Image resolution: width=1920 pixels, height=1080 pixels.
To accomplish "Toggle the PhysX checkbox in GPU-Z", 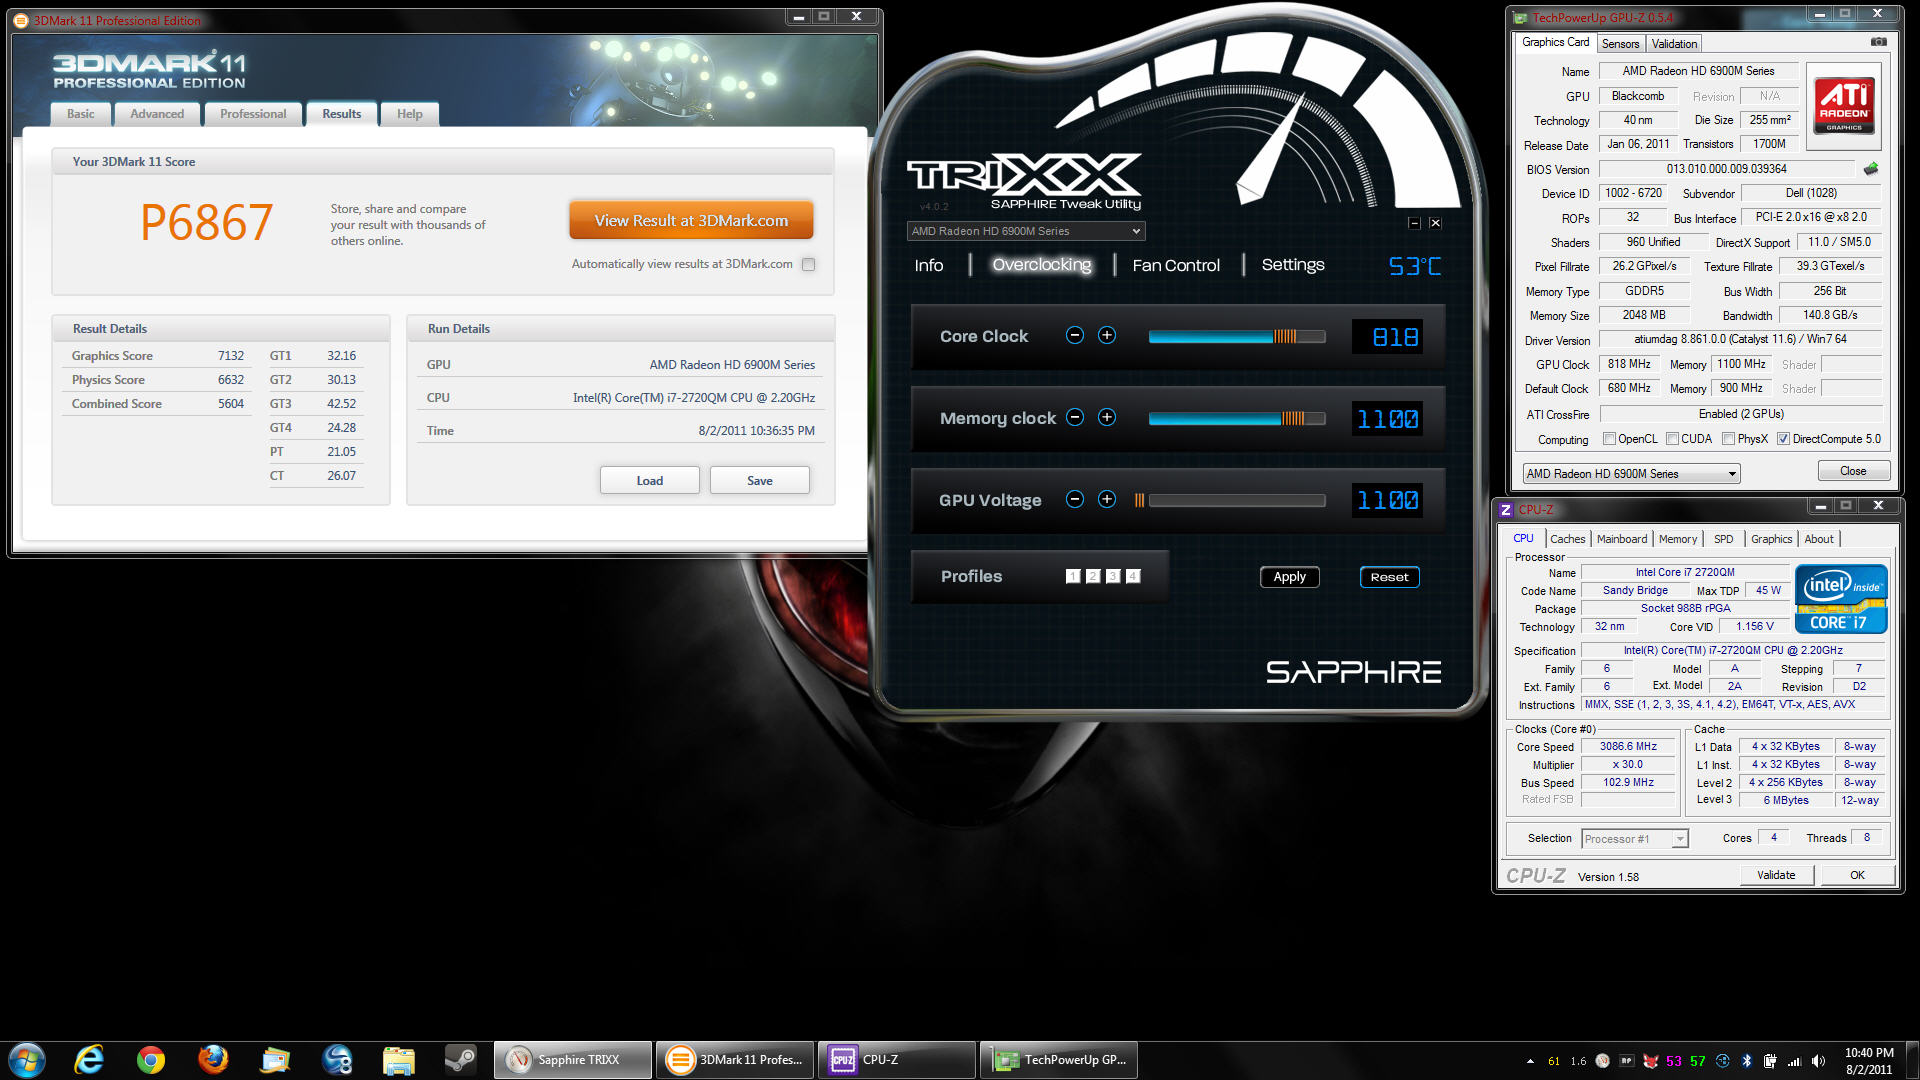I will [1728, 439].
